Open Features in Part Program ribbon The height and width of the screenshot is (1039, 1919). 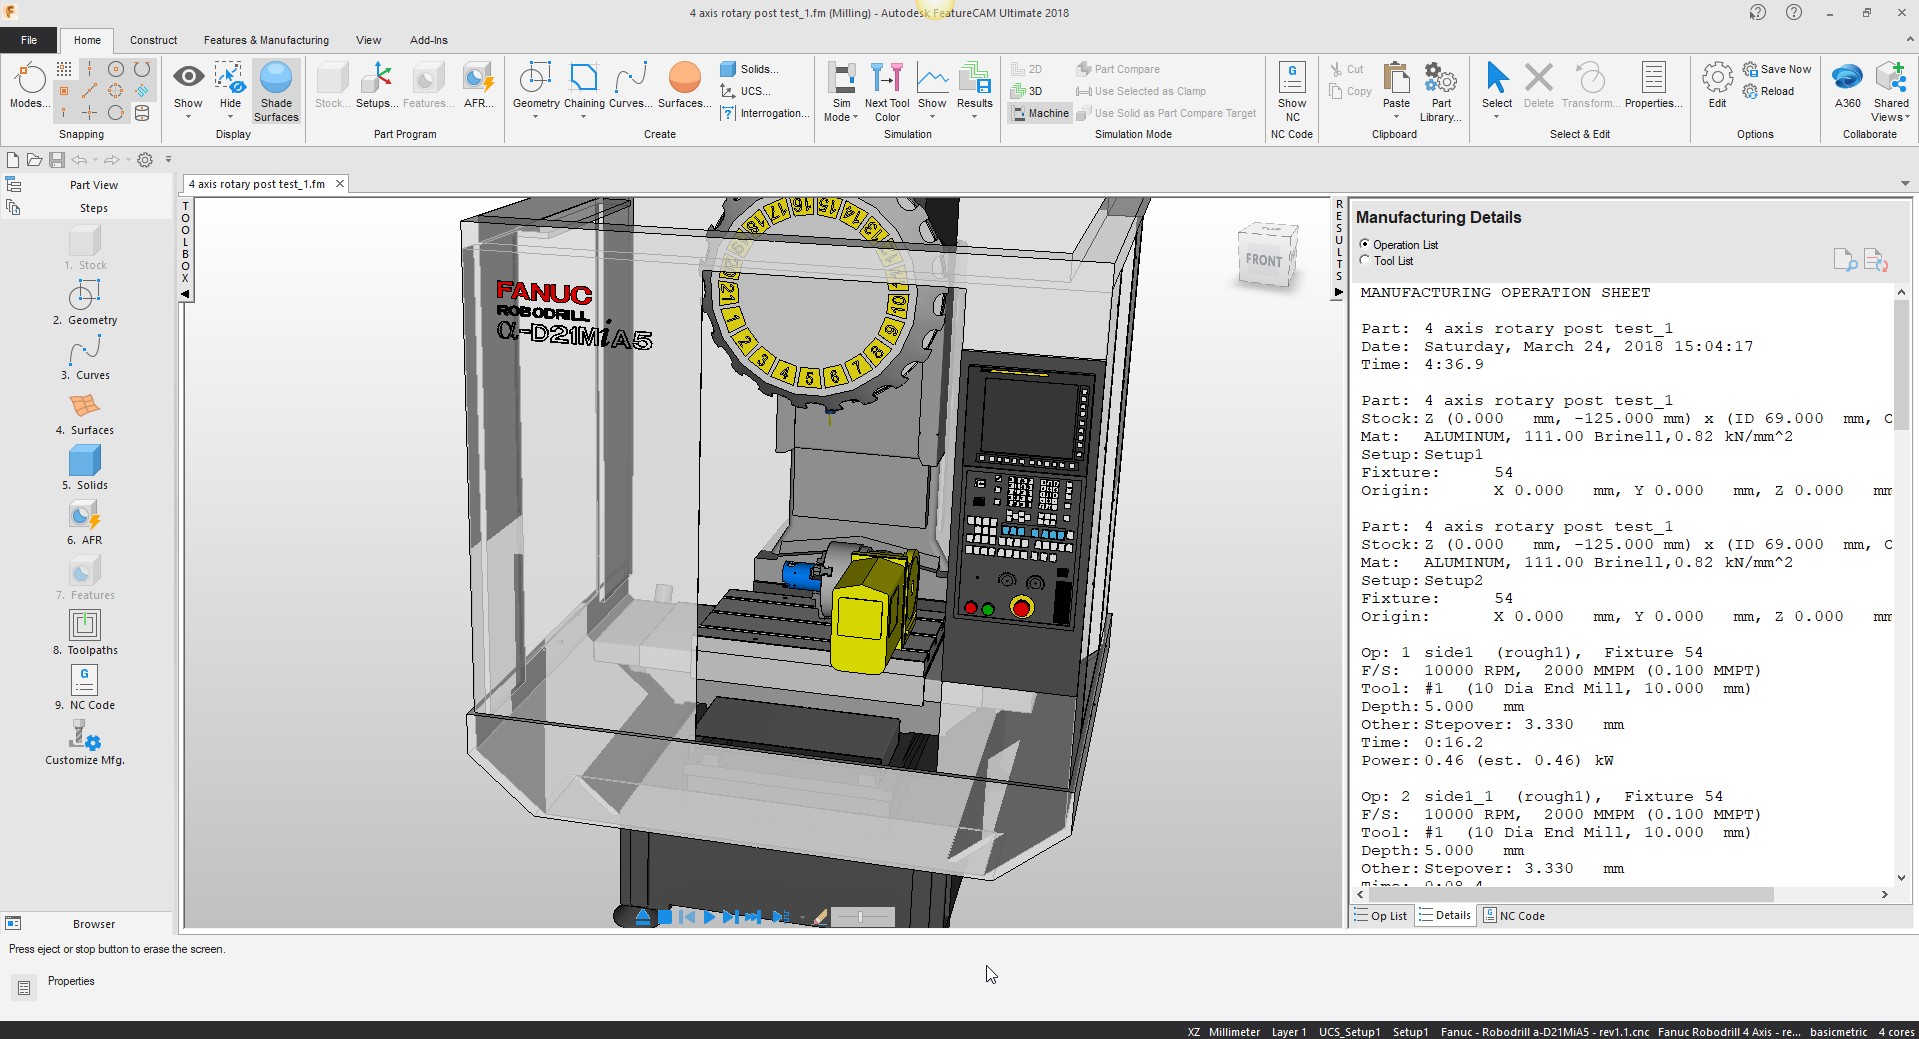428,86
